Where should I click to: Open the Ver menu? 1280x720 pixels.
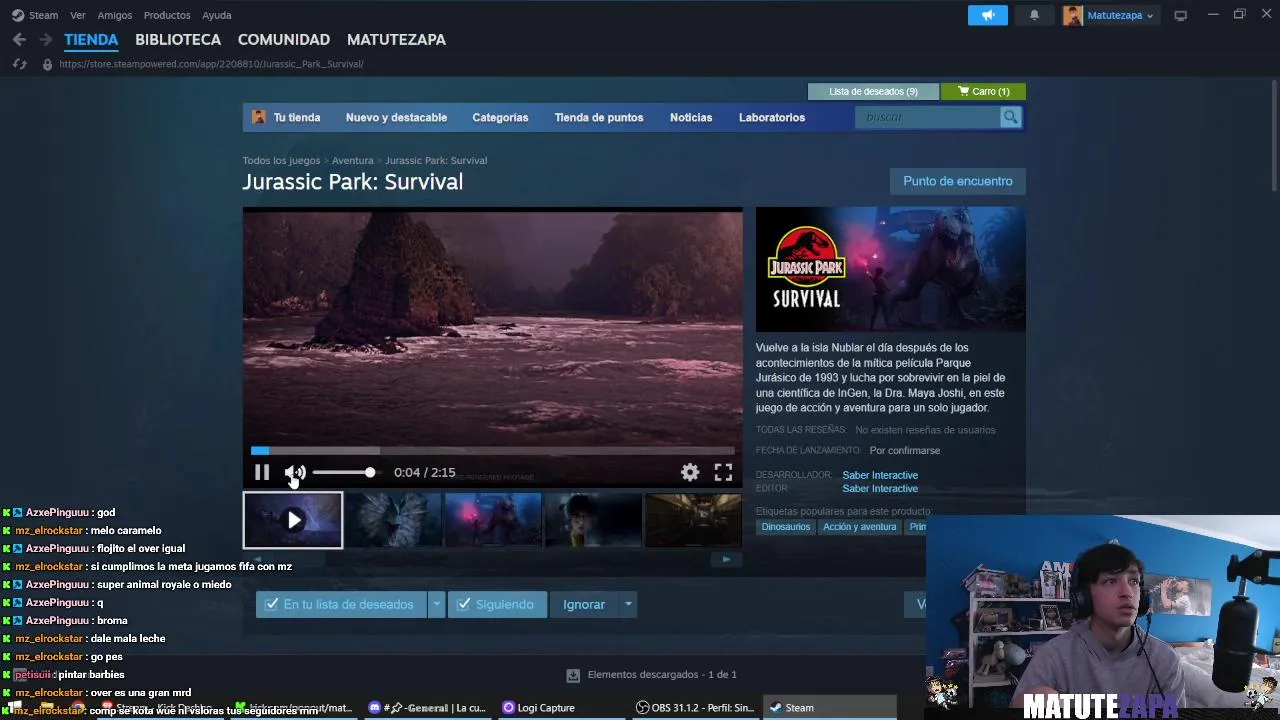(78, 15)
